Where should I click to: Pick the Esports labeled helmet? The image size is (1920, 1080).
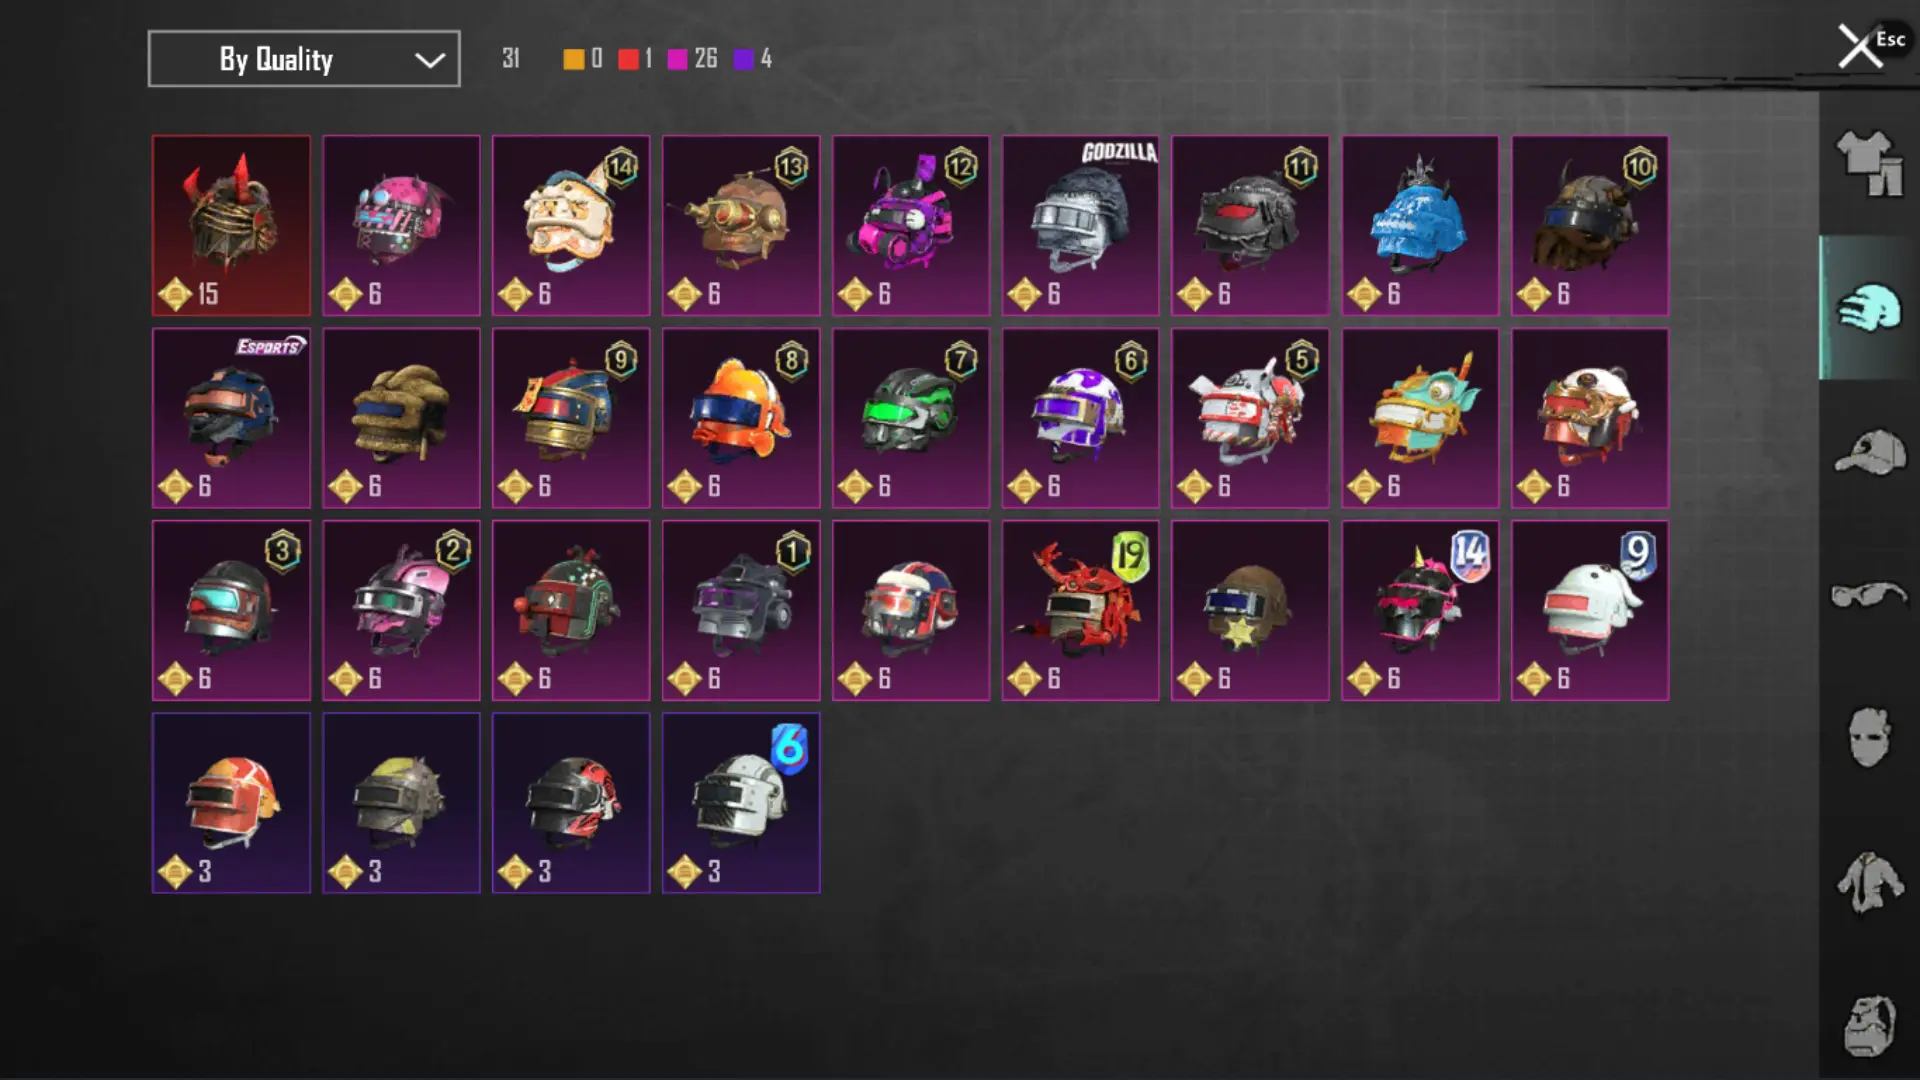(x=231, y=418)
